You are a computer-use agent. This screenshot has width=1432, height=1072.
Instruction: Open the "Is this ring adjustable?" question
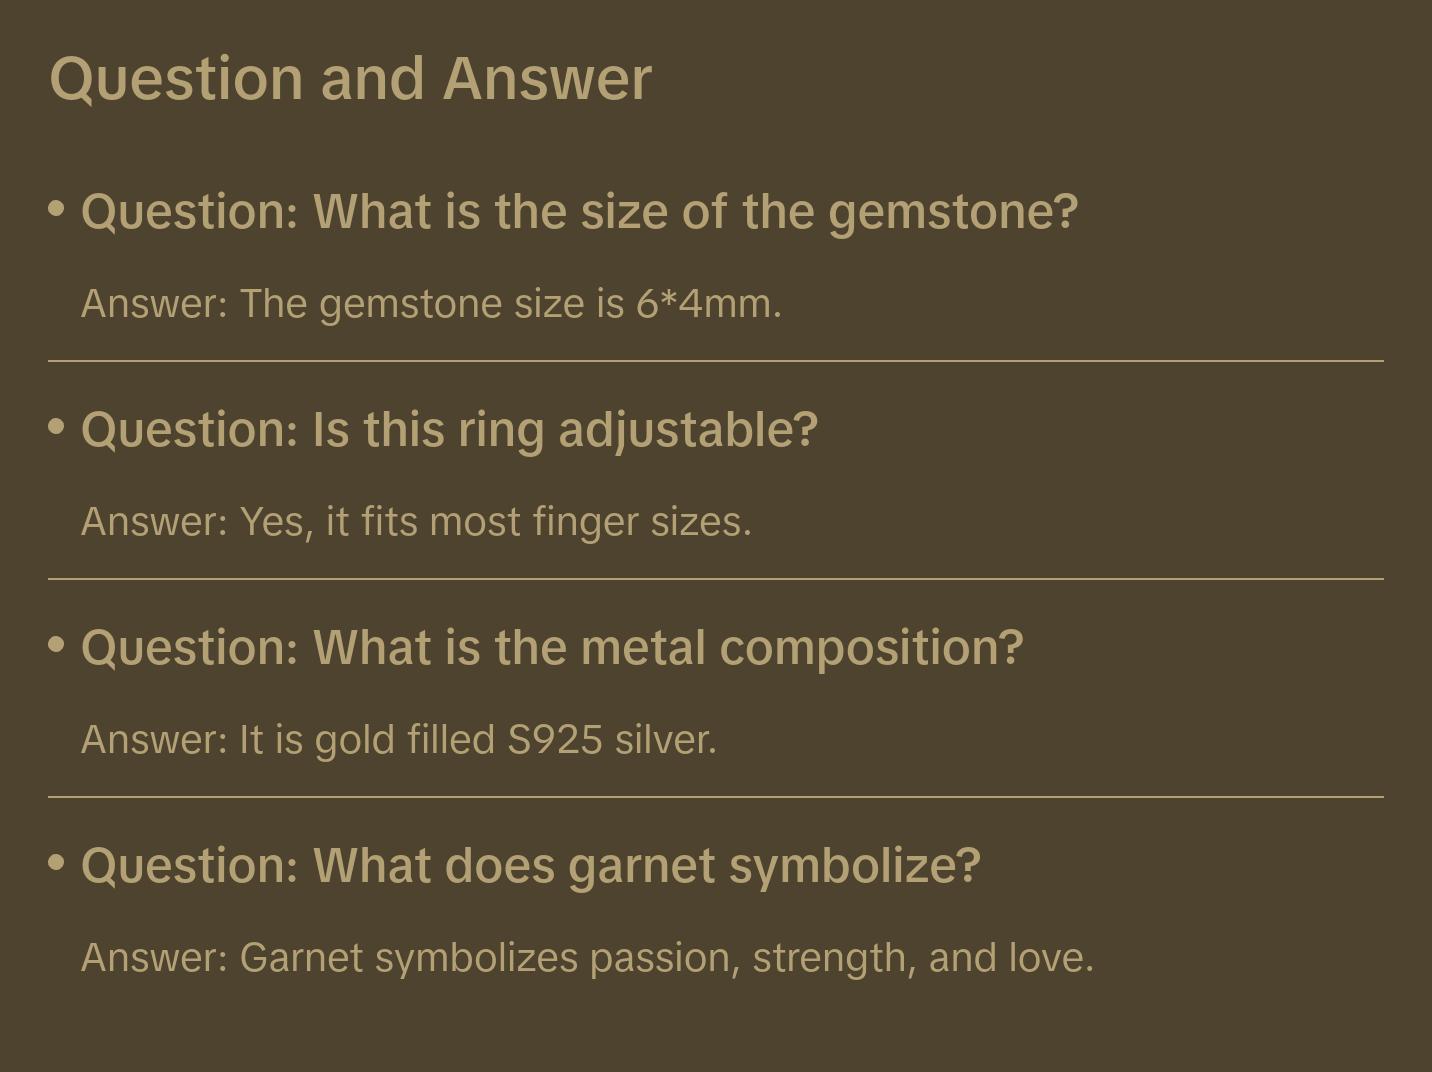[449, 430]
